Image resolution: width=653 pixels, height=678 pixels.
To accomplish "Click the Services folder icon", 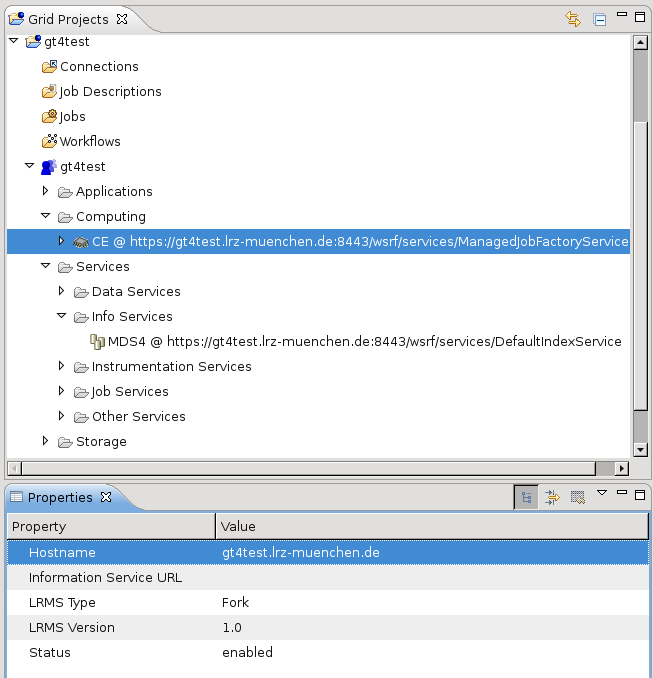I will pos(65,267).
